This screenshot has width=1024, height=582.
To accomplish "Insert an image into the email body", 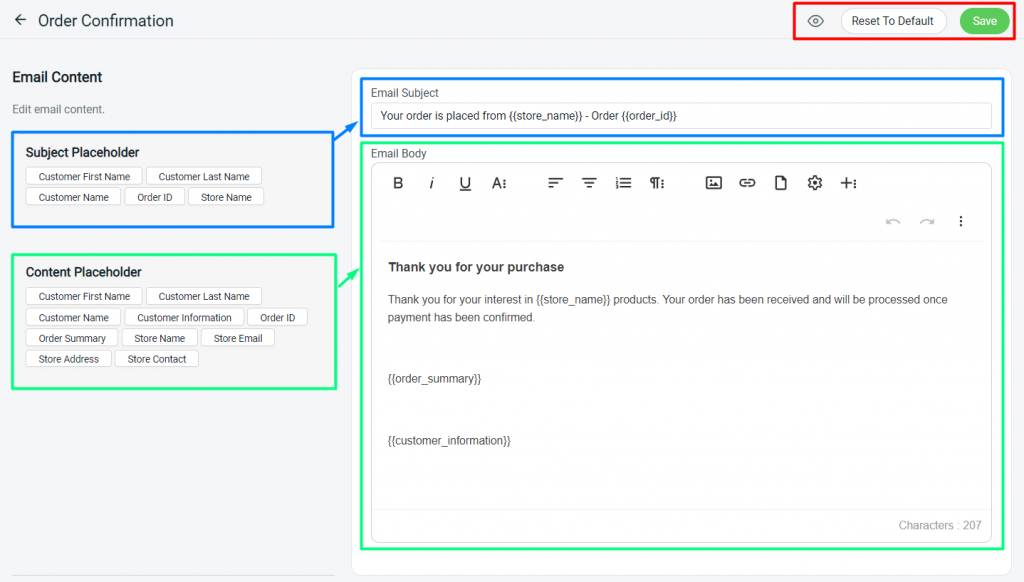I will (x=713, y=183).
